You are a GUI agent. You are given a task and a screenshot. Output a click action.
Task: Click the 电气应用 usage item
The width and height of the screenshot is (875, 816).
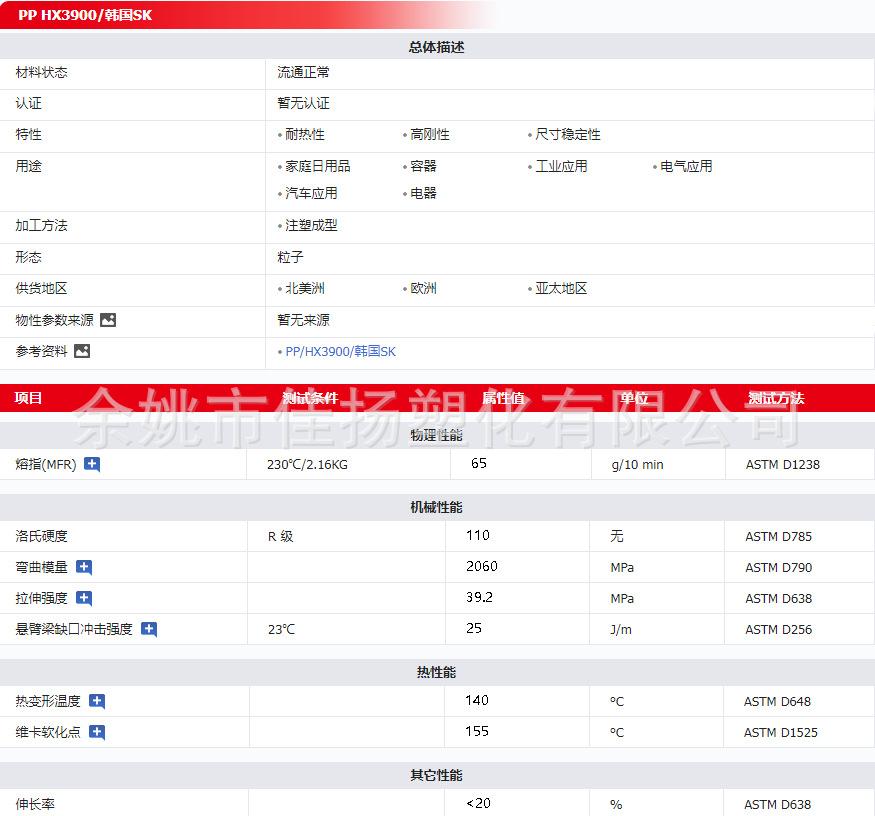pyautogui.click(x=686, y=166)
